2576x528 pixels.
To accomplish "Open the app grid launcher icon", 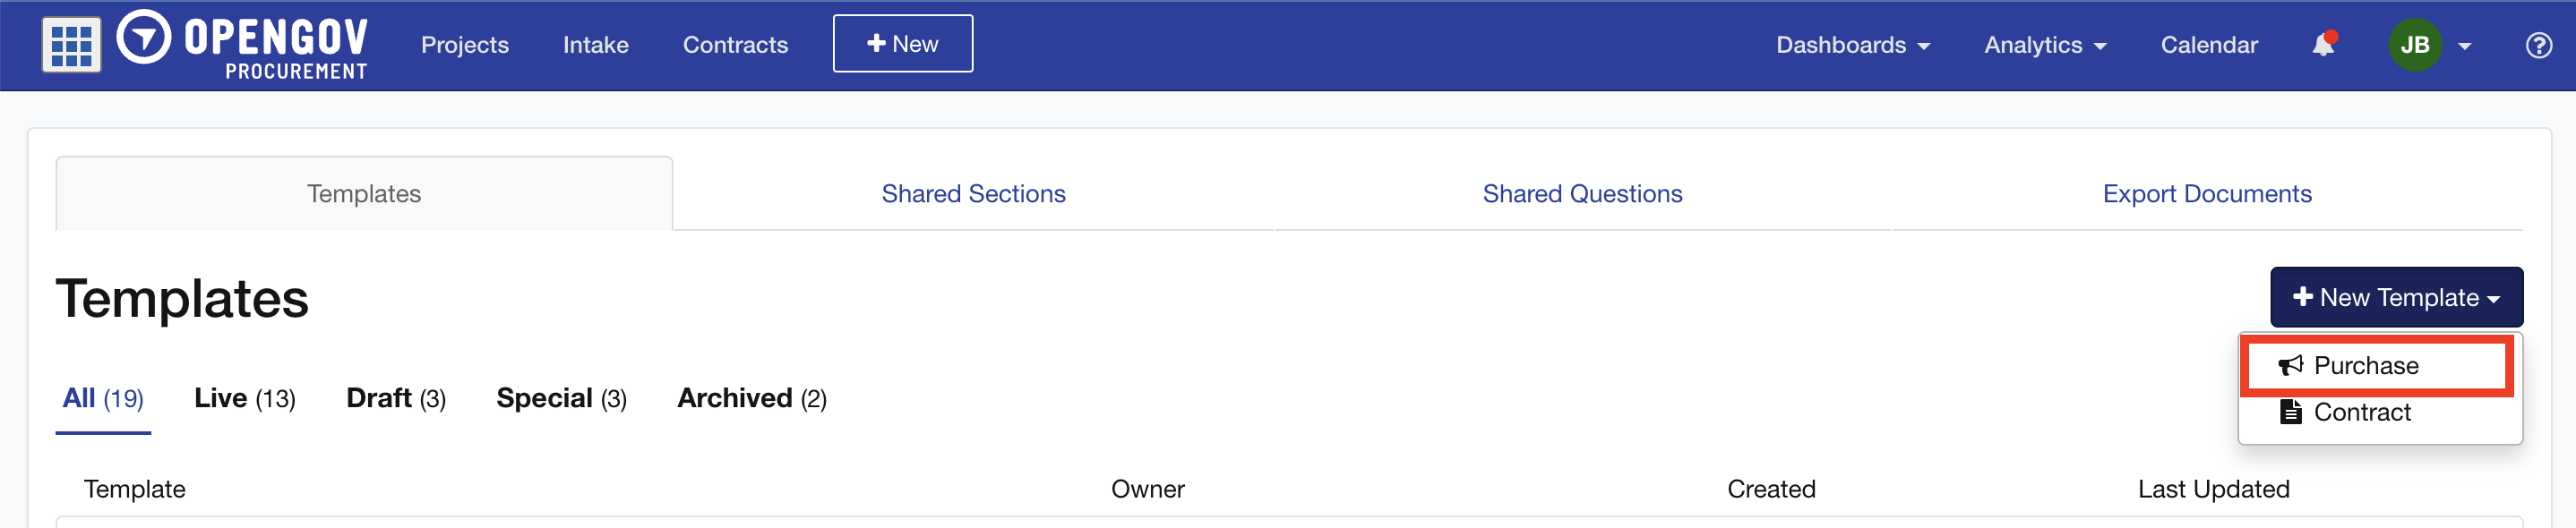I will (71, 45).
